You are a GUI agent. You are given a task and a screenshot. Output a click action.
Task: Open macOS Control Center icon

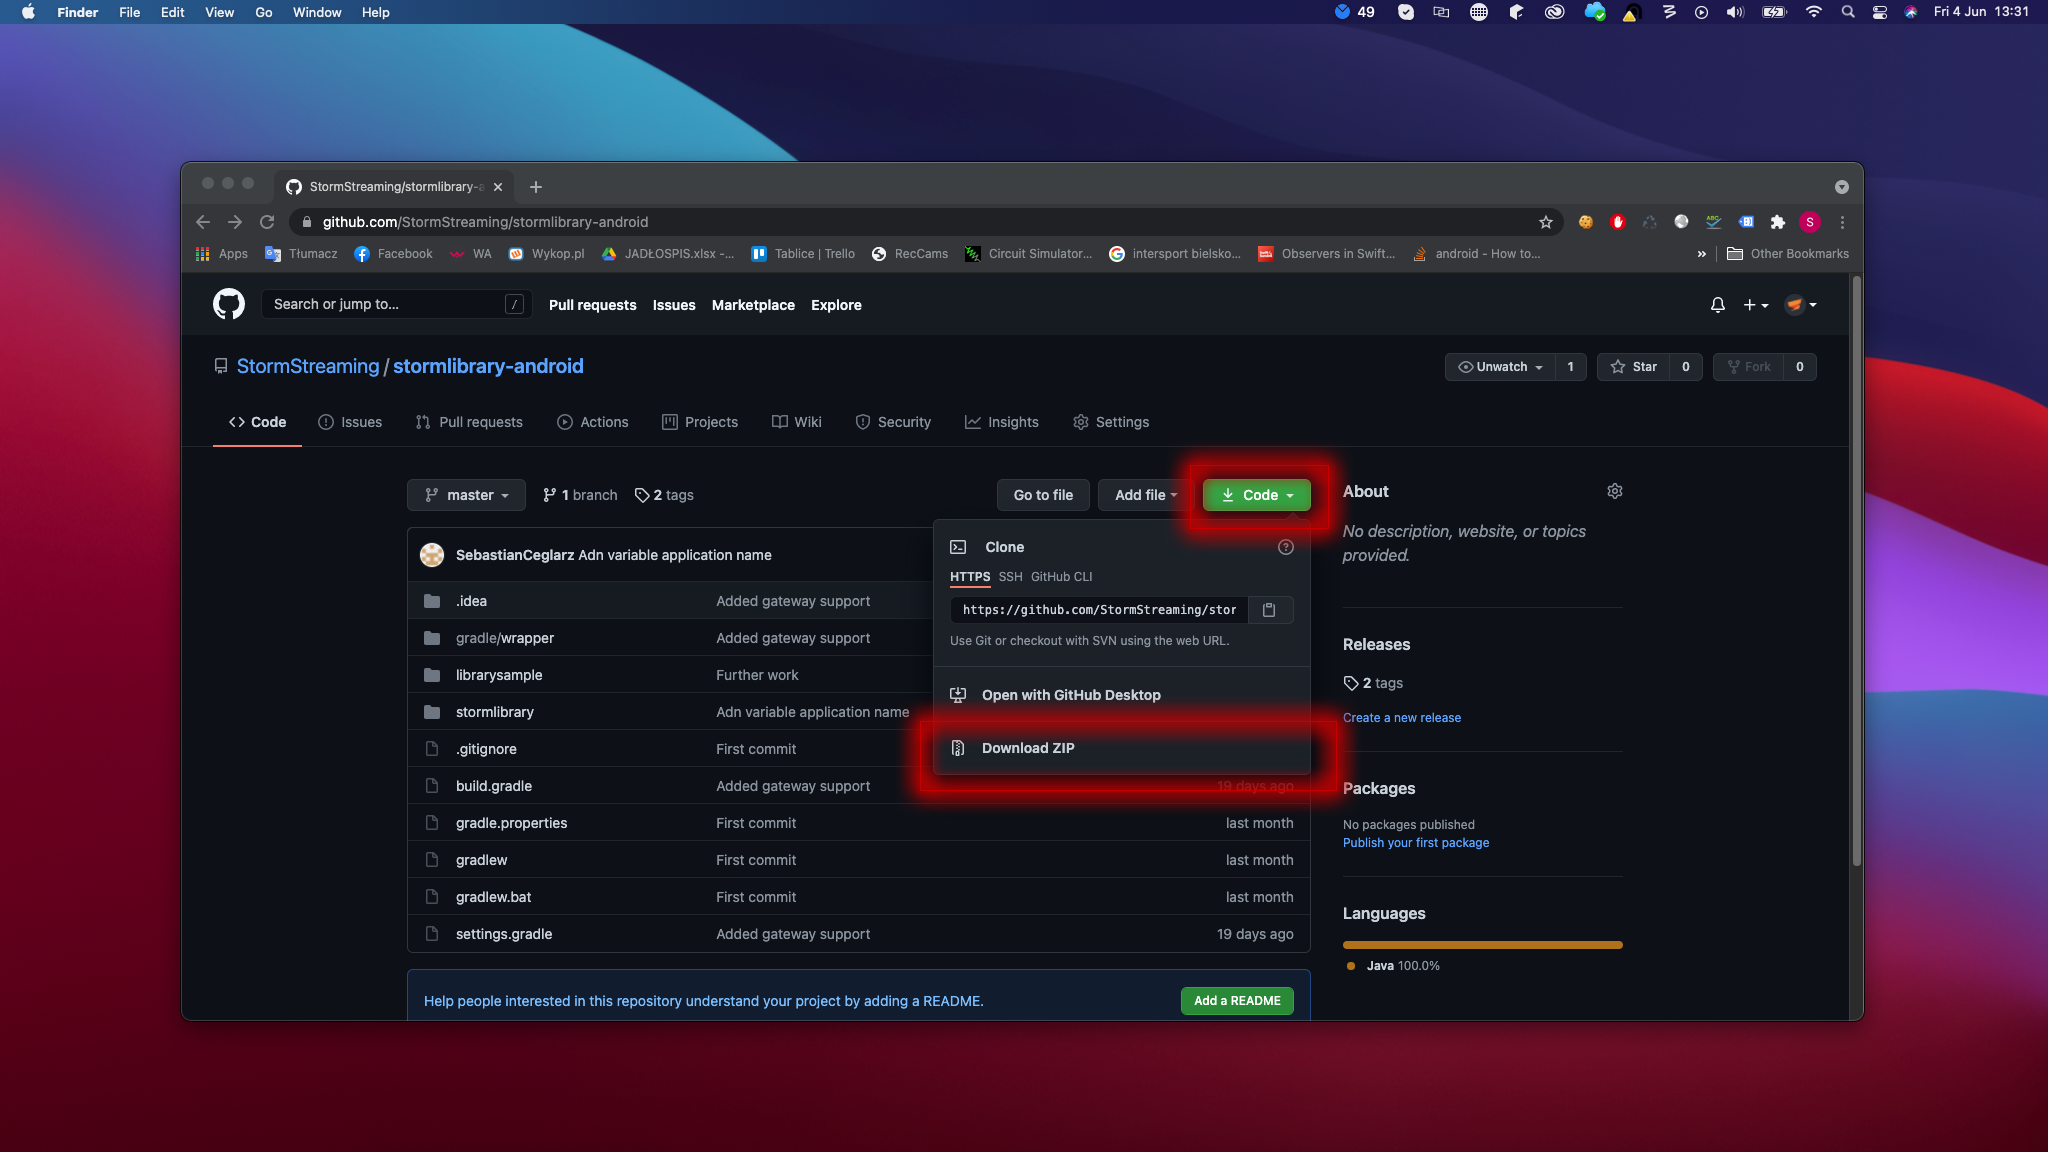[x=1880, y=12]
